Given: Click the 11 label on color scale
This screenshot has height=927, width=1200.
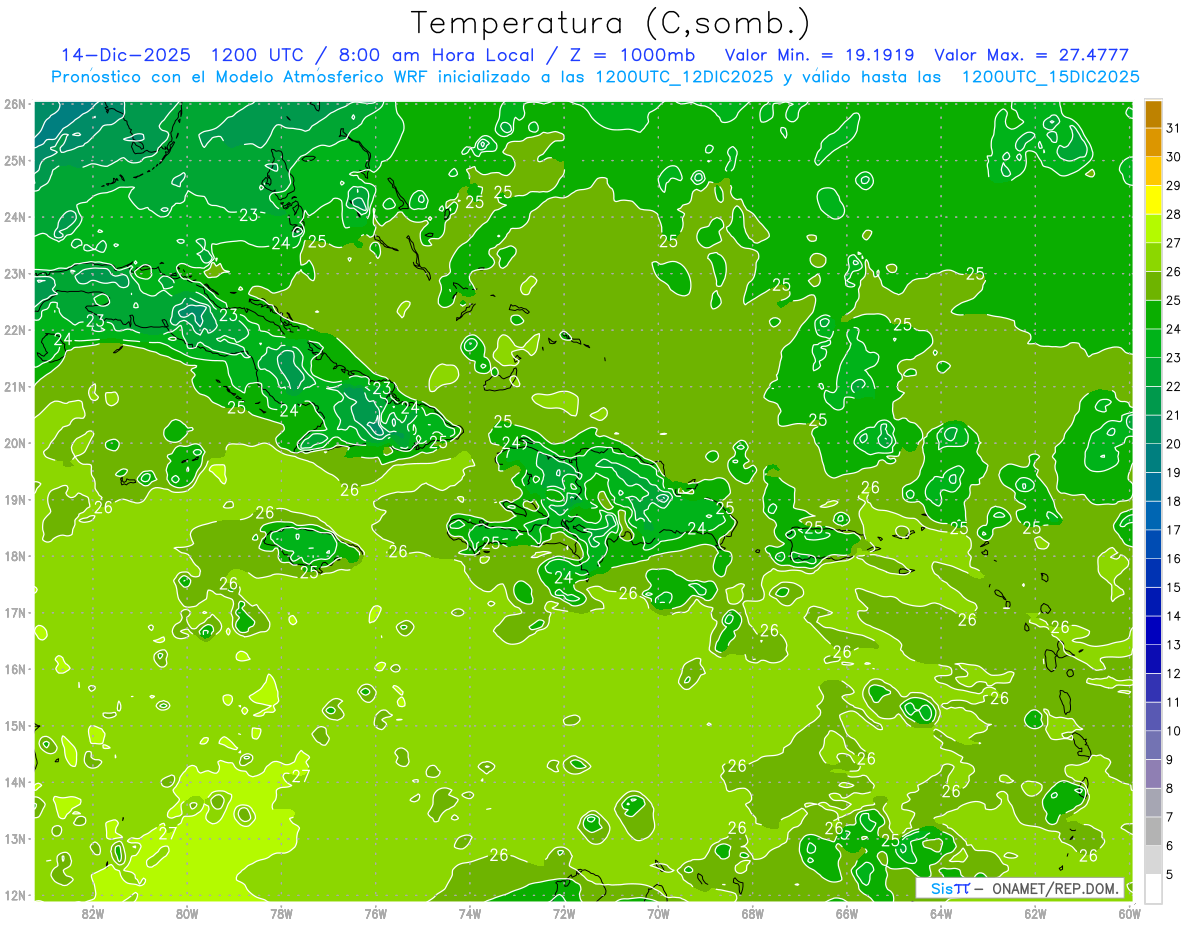Looking at the screenshot, I should 1173,702.
